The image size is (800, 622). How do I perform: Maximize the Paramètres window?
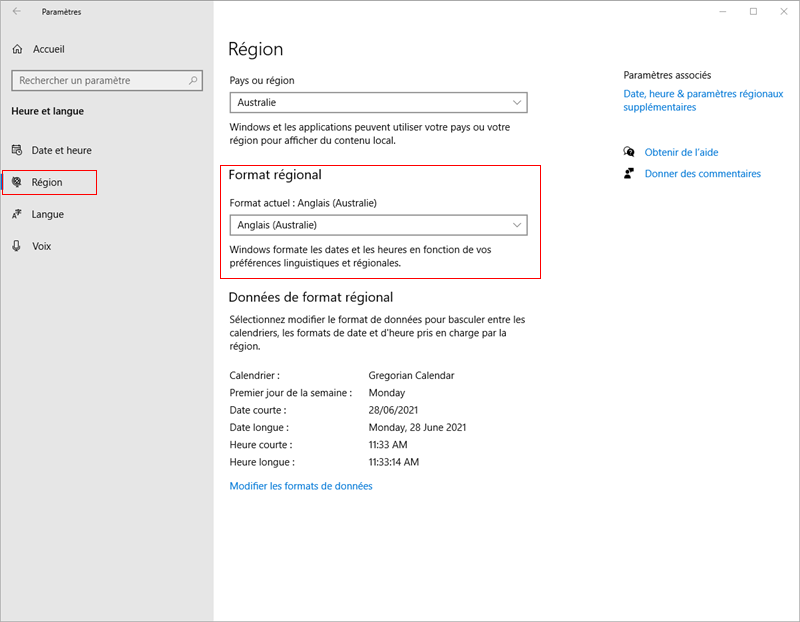coord(753,12)
